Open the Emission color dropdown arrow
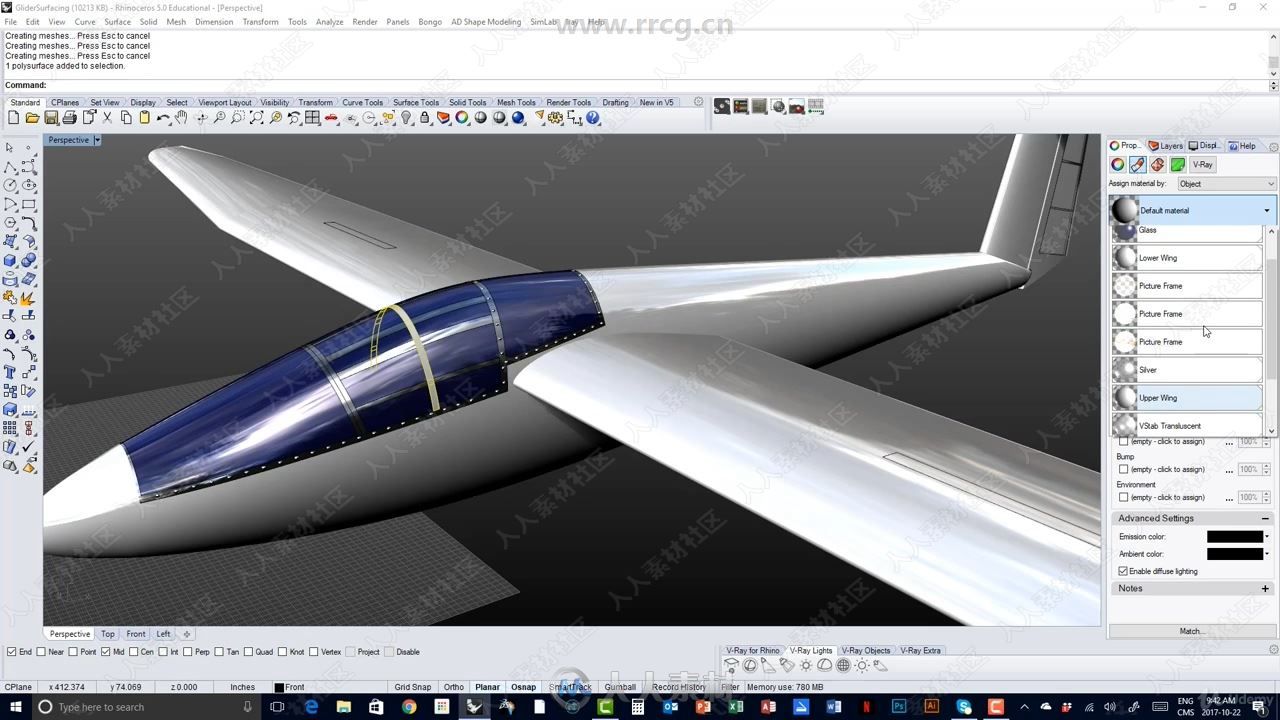Image resolution: width=1280 pixels, height=720 pixels. tap(1267, 537)
